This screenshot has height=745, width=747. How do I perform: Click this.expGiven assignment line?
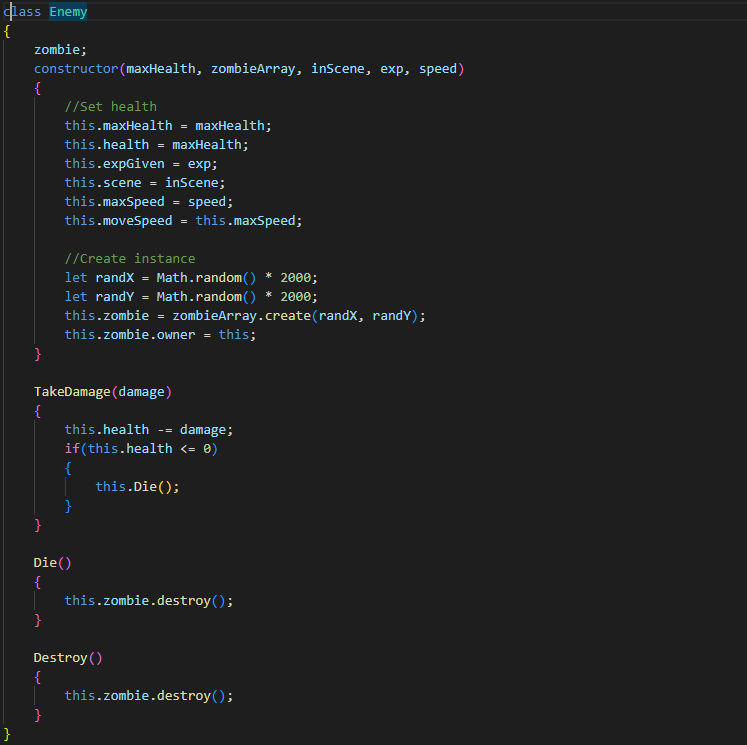(141, 163)
